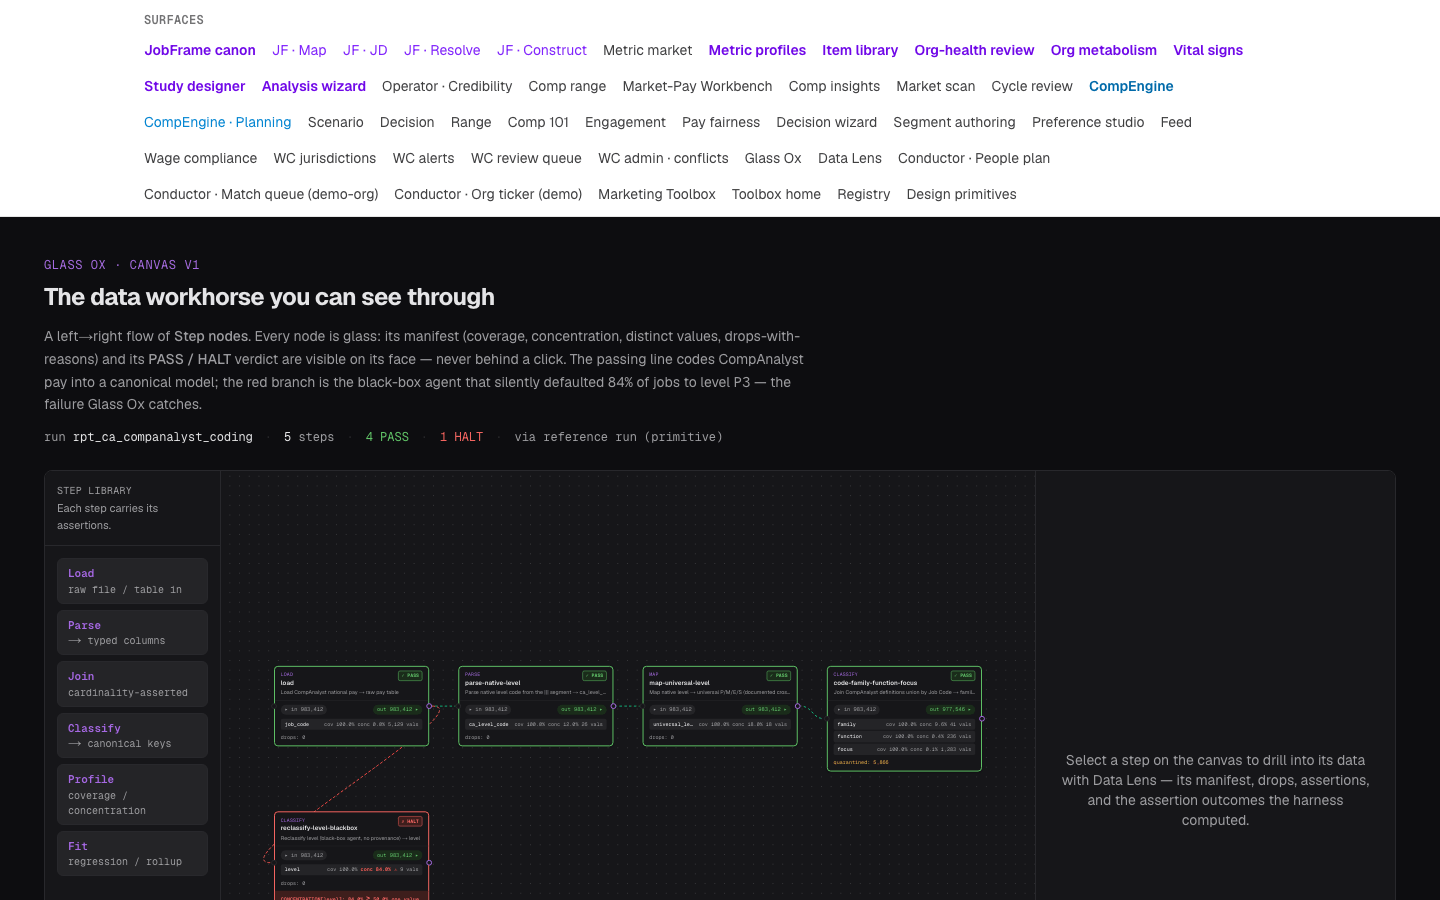This screenshot has height=900, width=1440.
Task: Open CompEngine · Planning link
Action: [218, 122]
